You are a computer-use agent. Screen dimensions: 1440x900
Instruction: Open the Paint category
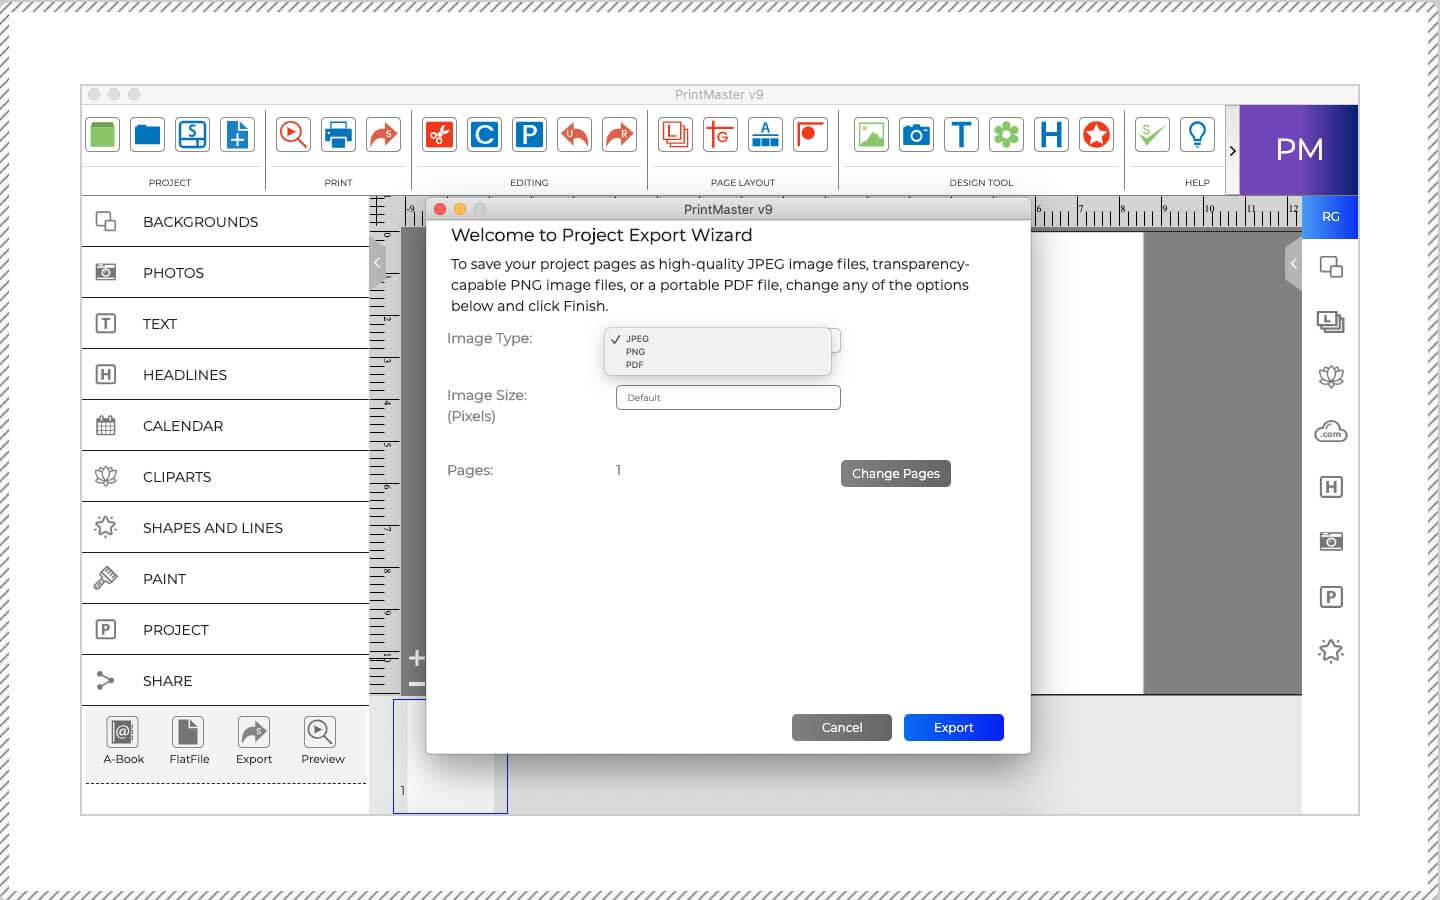[225, 578]
